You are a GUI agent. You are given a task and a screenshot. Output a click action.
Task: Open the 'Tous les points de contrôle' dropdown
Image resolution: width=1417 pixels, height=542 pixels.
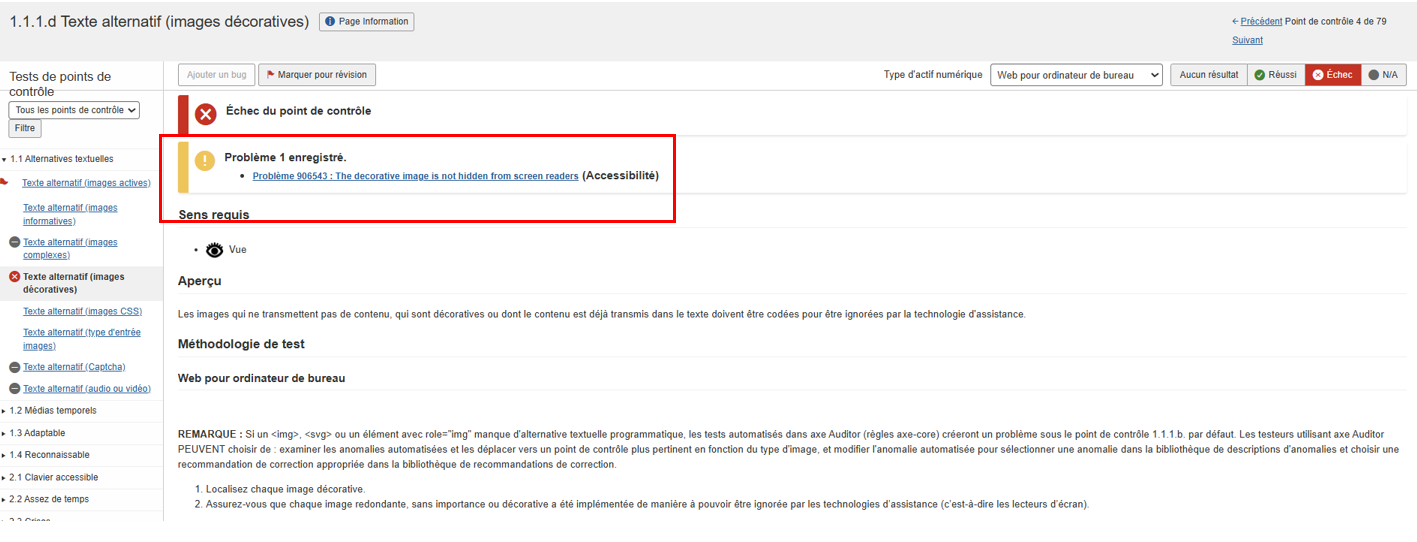coord(74,110)
